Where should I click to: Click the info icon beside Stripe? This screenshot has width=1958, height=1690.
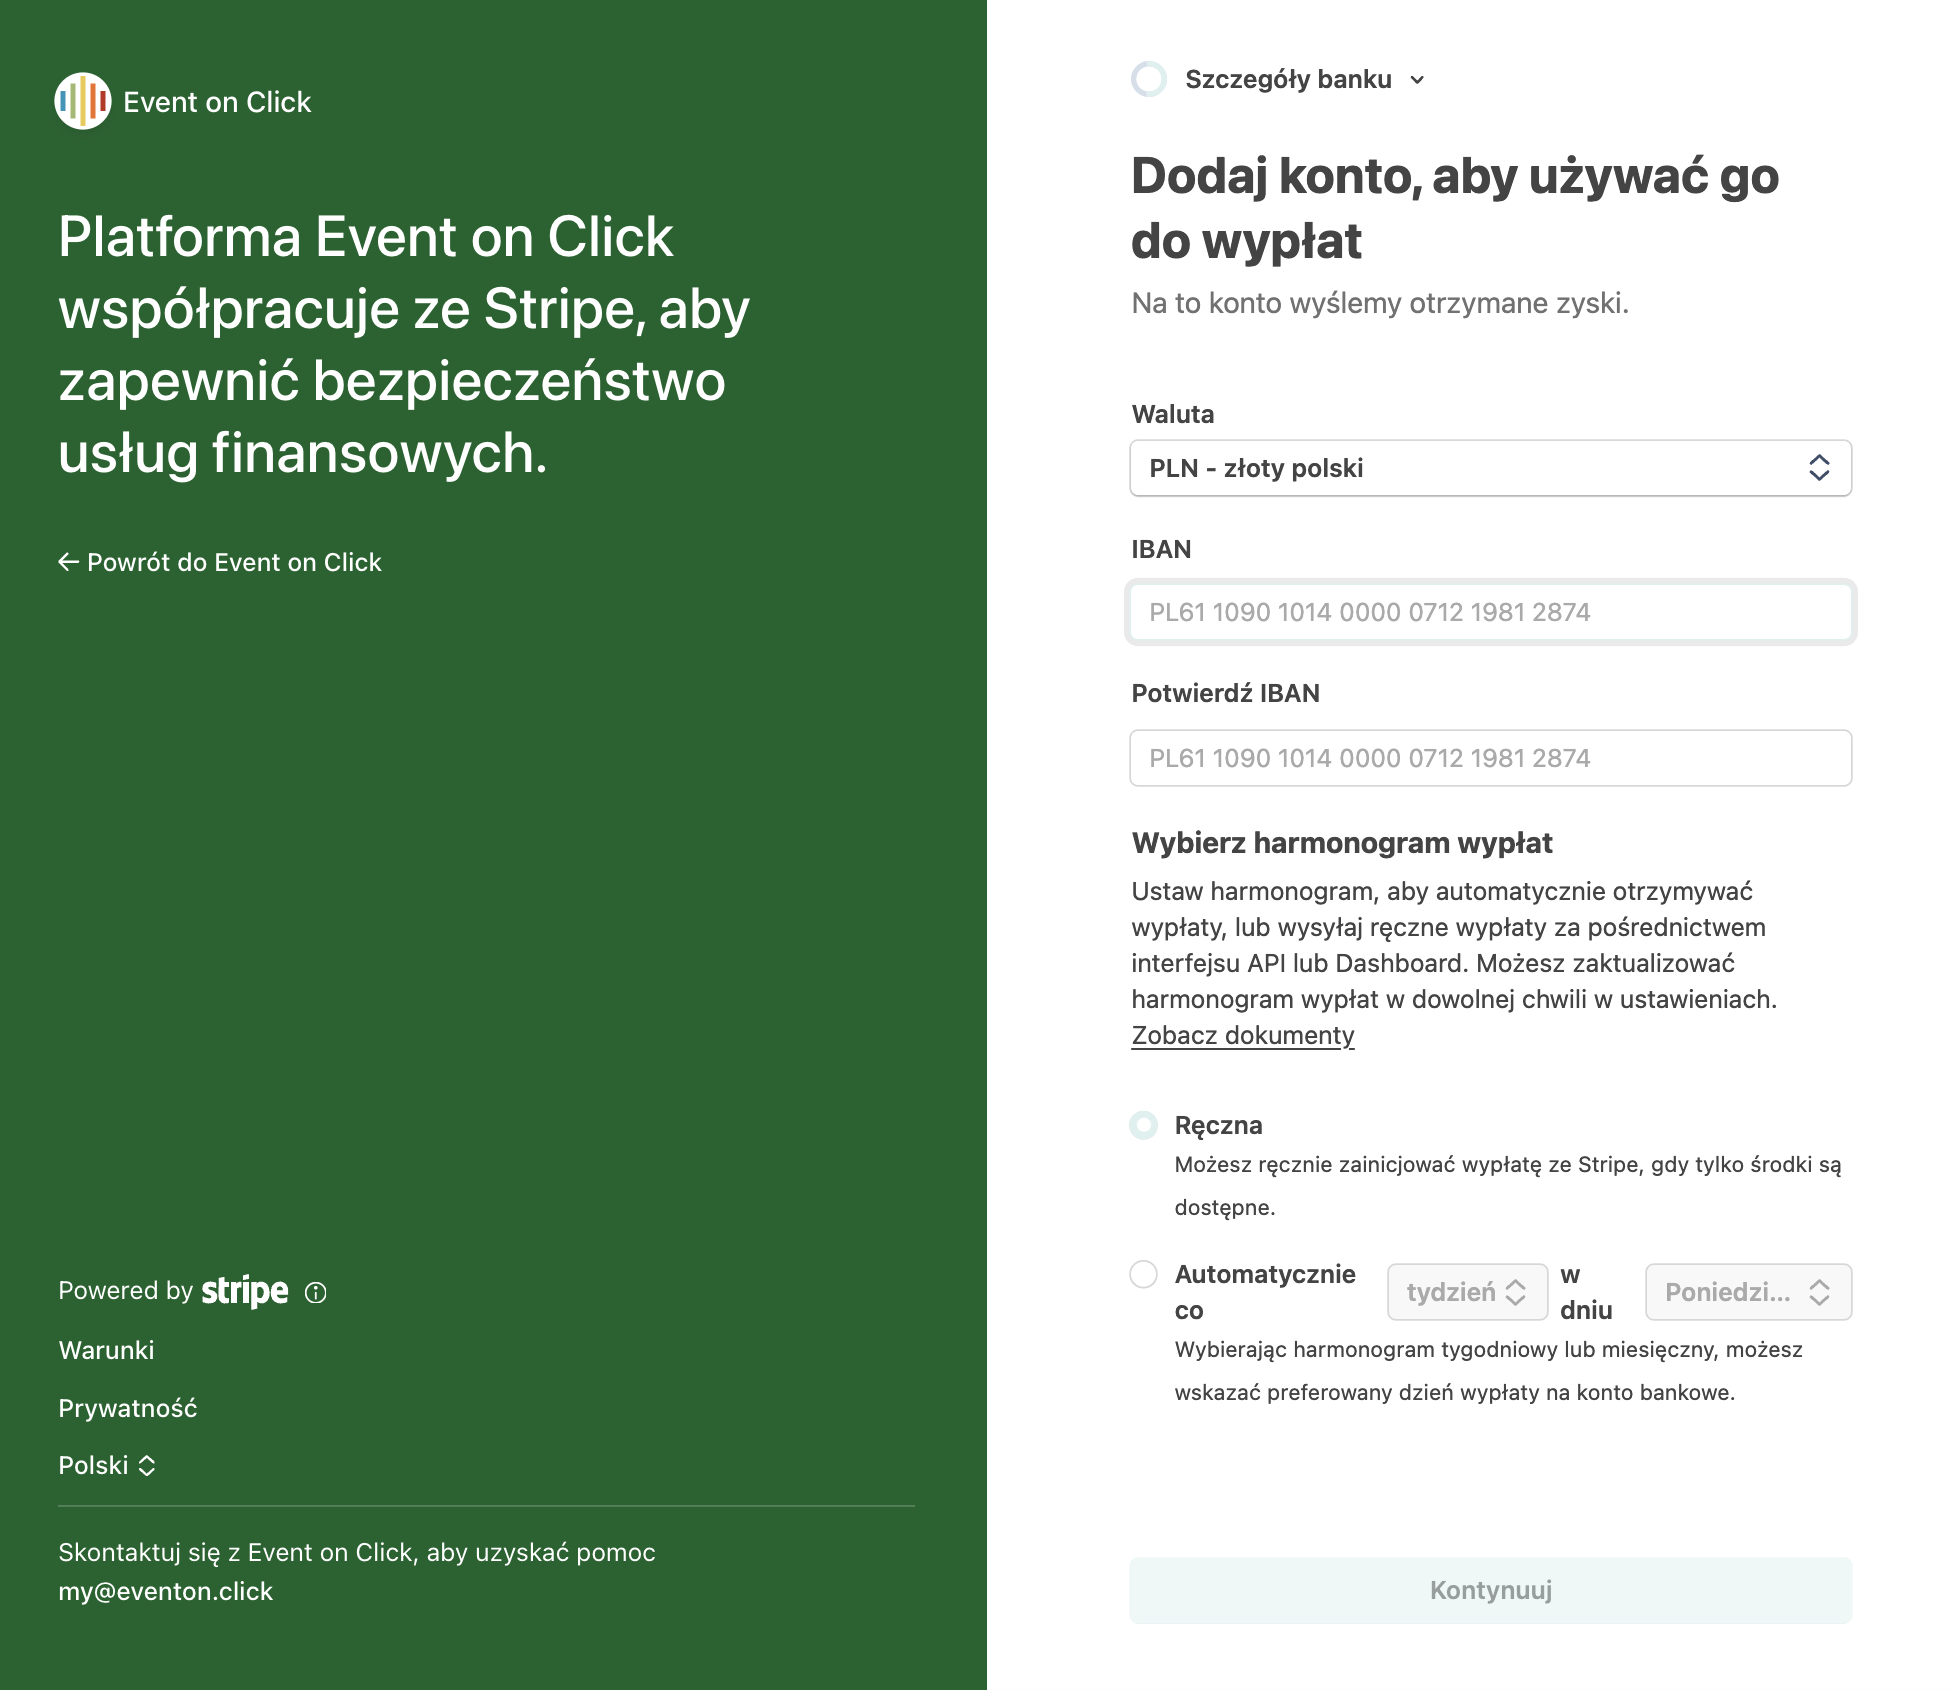tap(316, 1292)
